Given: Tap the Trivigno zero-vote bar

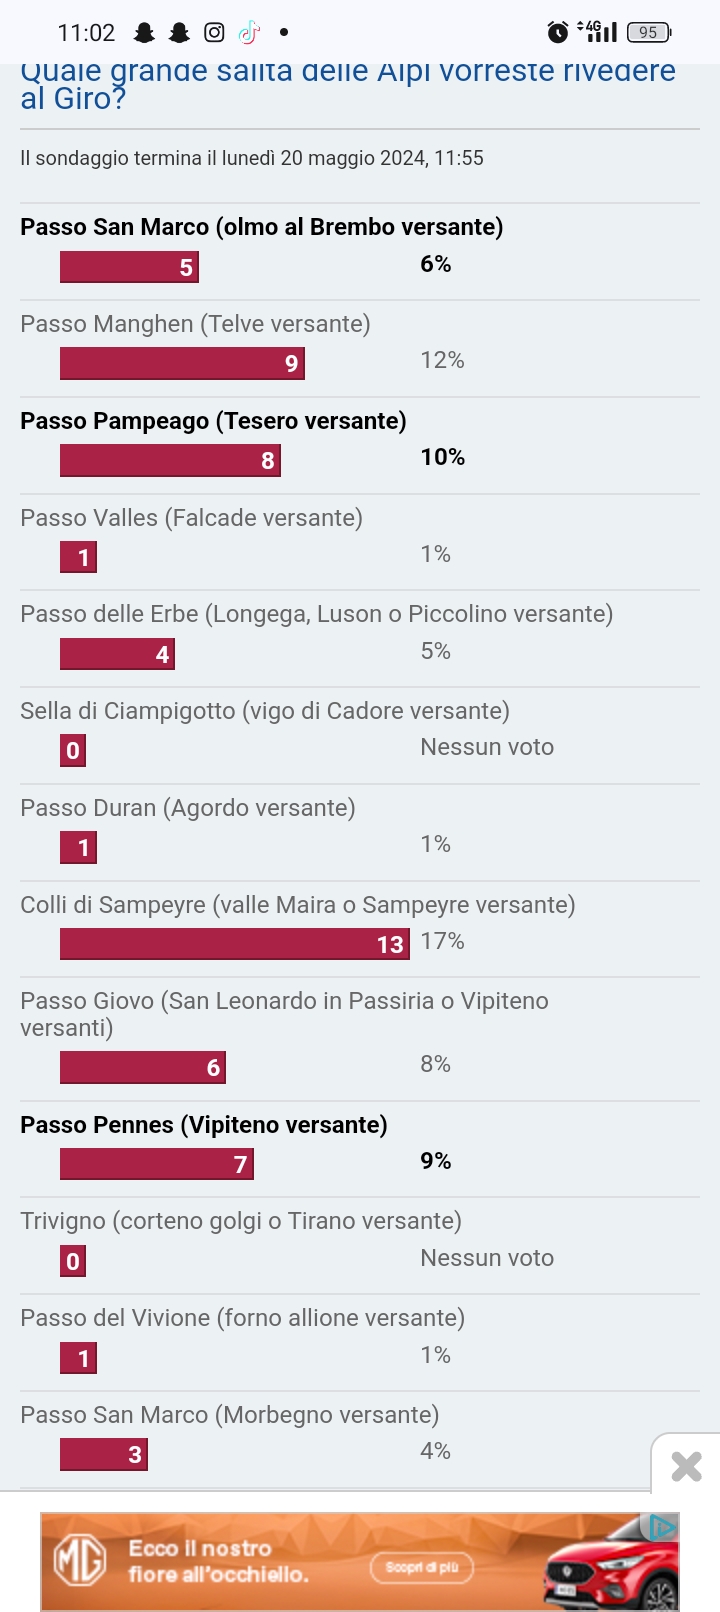Looking at the screenshot, I should pyautogui.click(x=73, y=1261).
